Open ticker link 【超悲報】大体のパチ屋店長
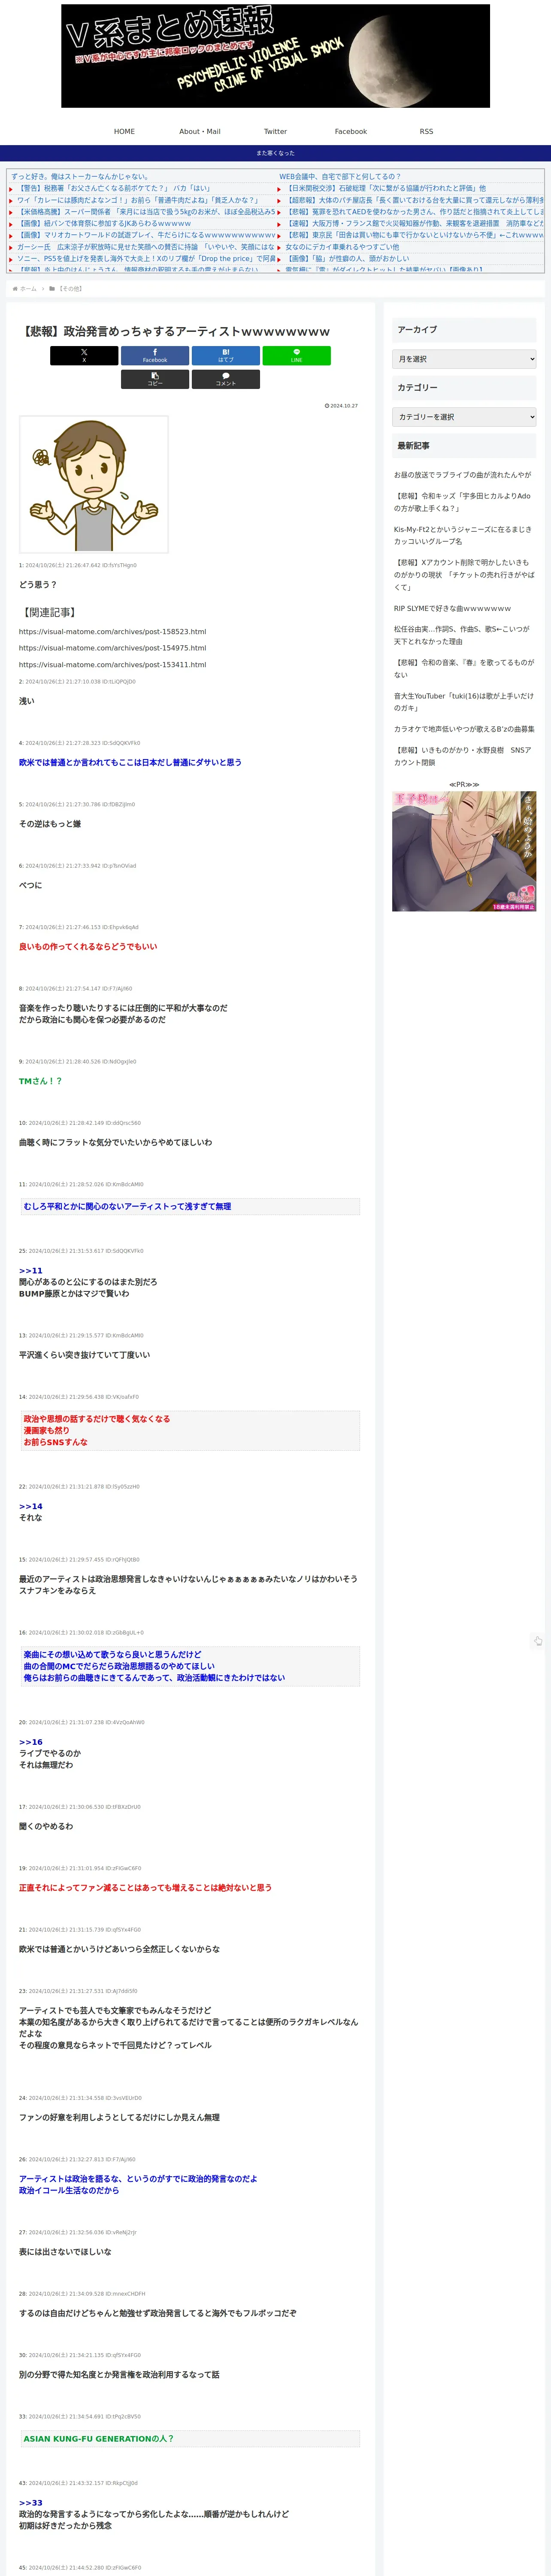 (415, 200)
